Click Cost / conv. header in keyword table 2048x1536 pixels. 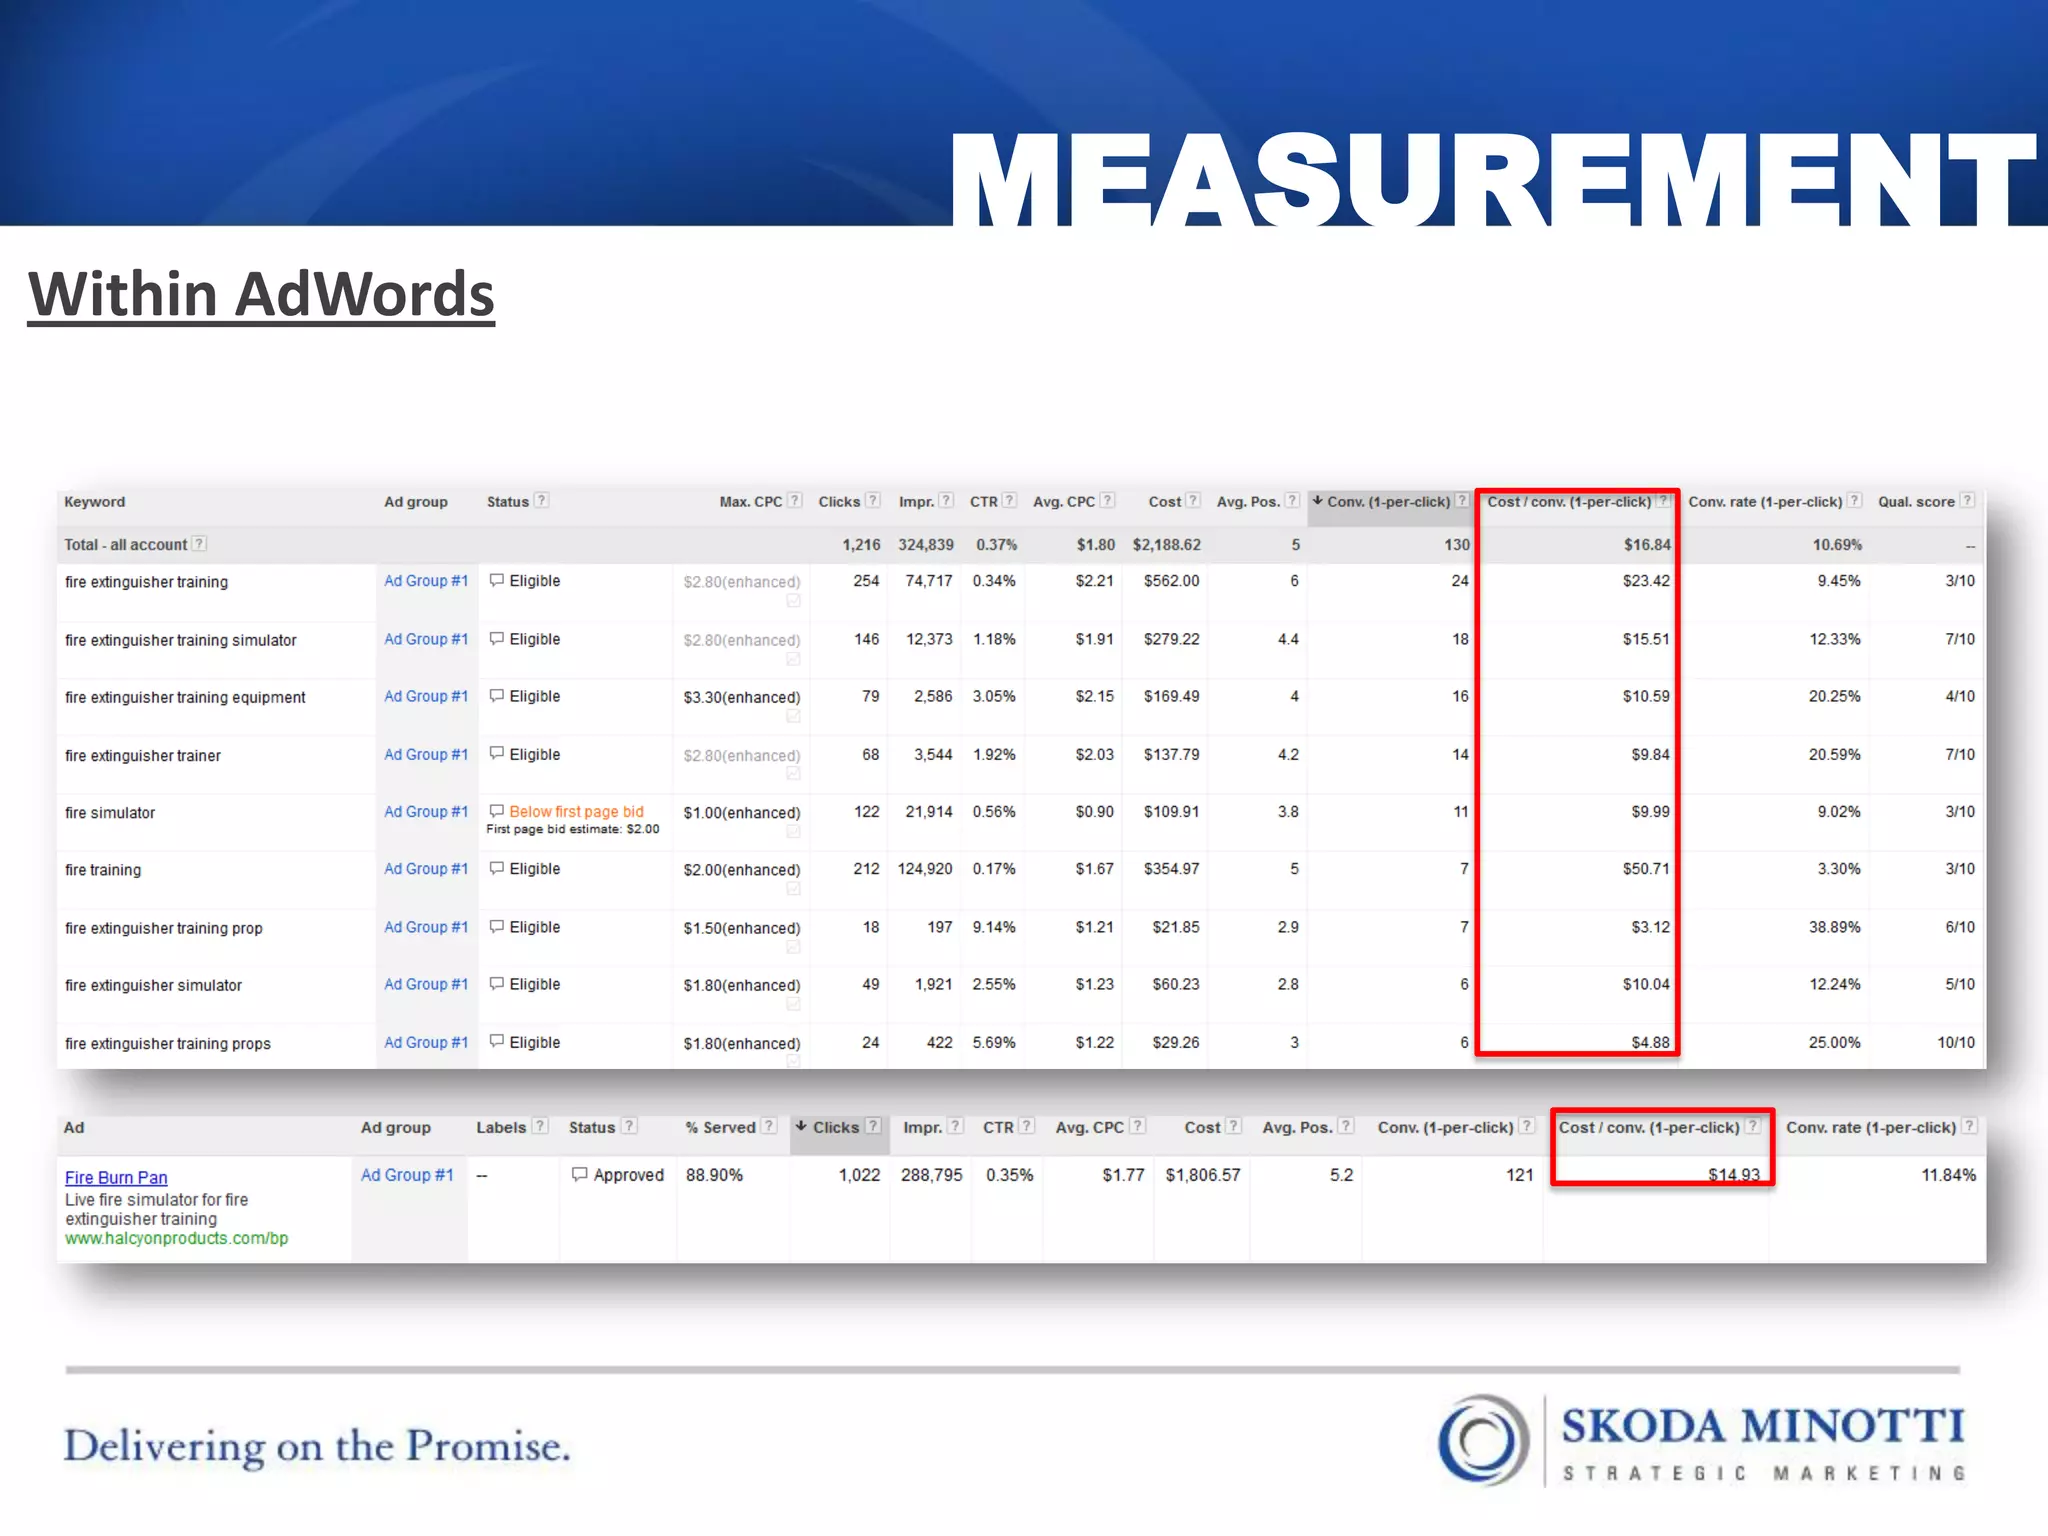[1569, 501]
